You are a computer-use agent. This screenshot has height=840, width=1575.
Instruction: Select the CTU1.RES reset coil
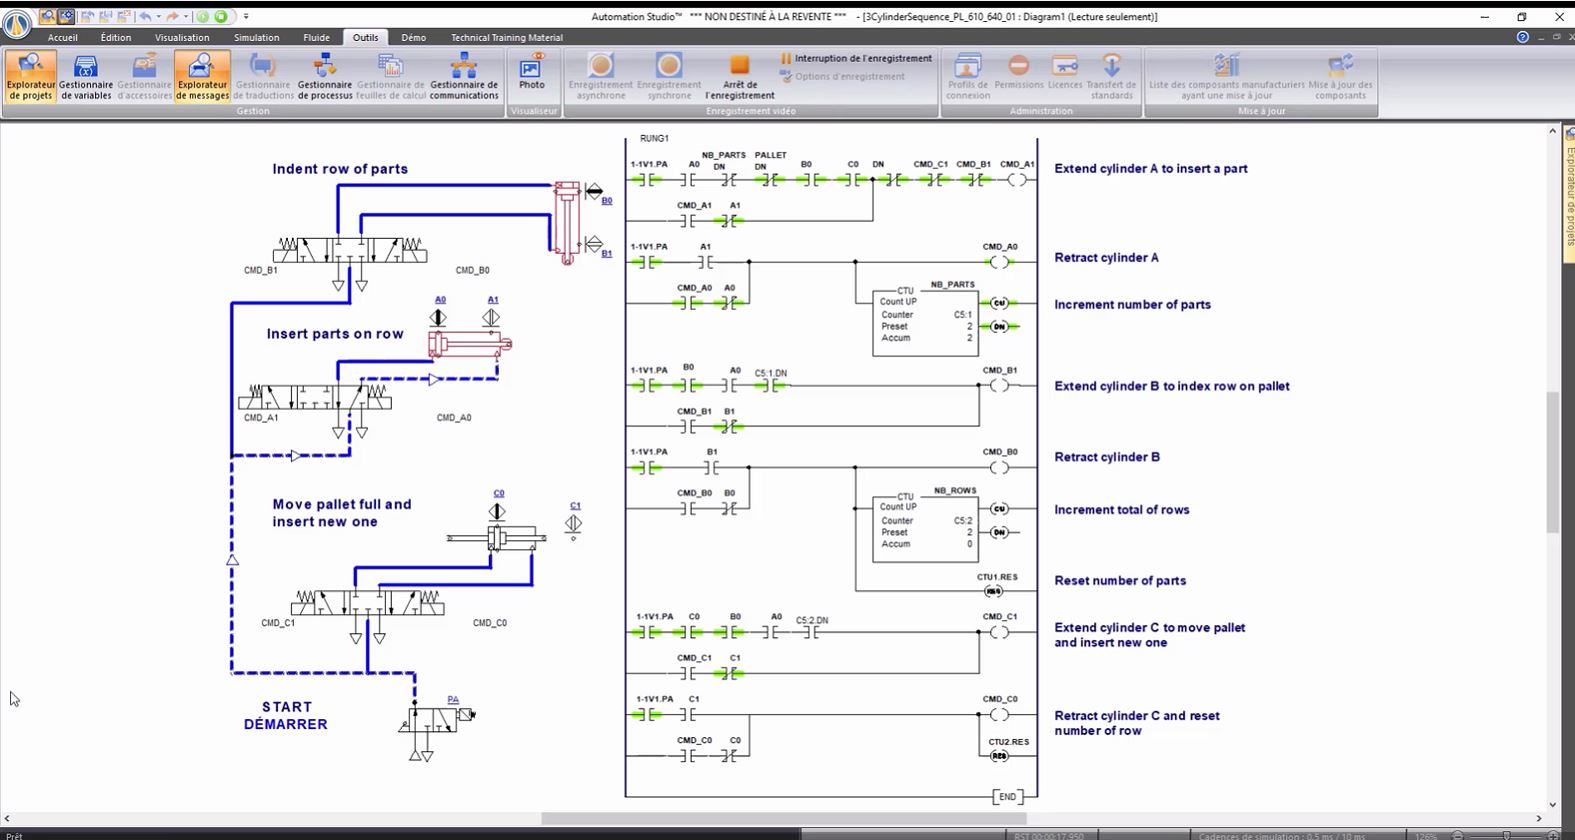994,591
